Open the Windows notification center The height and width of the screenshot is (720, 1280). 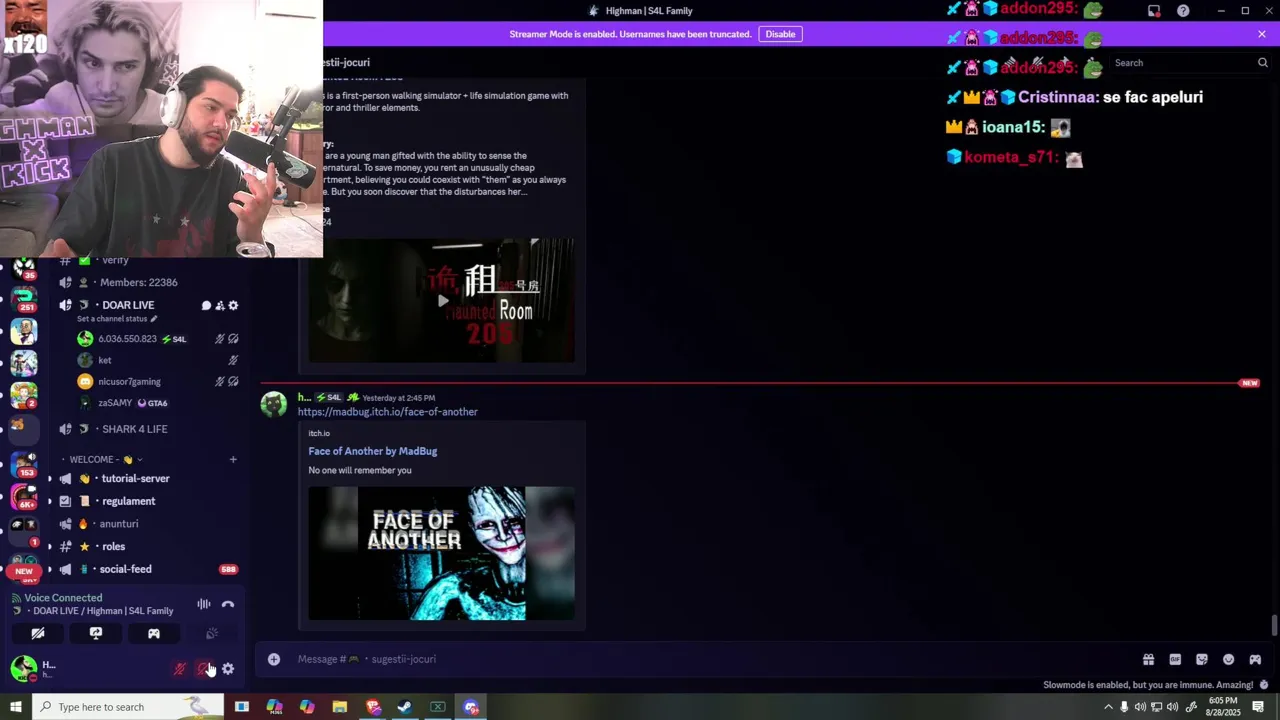tap(1258, 707)
